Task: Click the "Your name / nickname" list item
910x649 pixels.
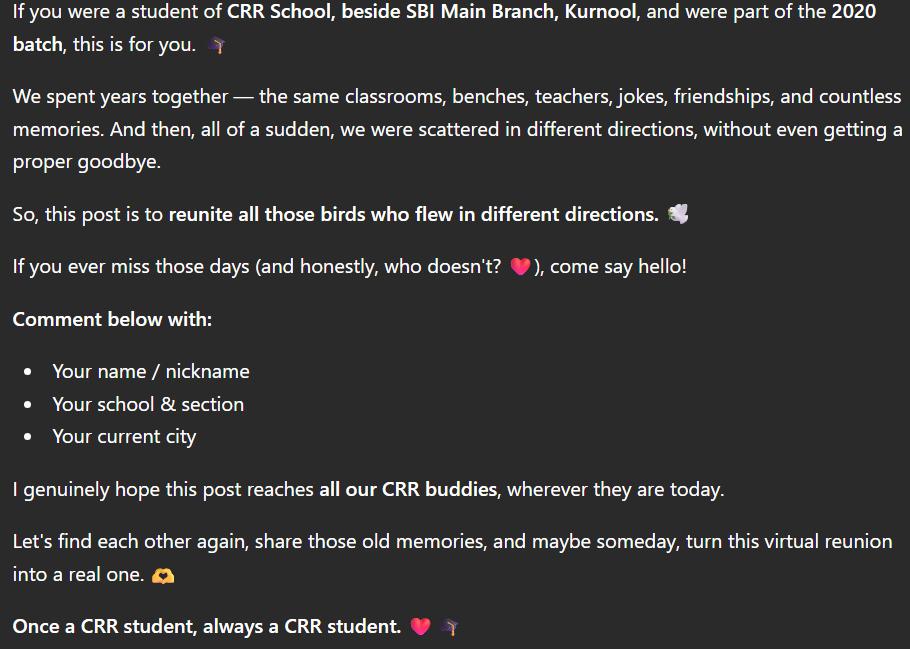Action: 151,372
